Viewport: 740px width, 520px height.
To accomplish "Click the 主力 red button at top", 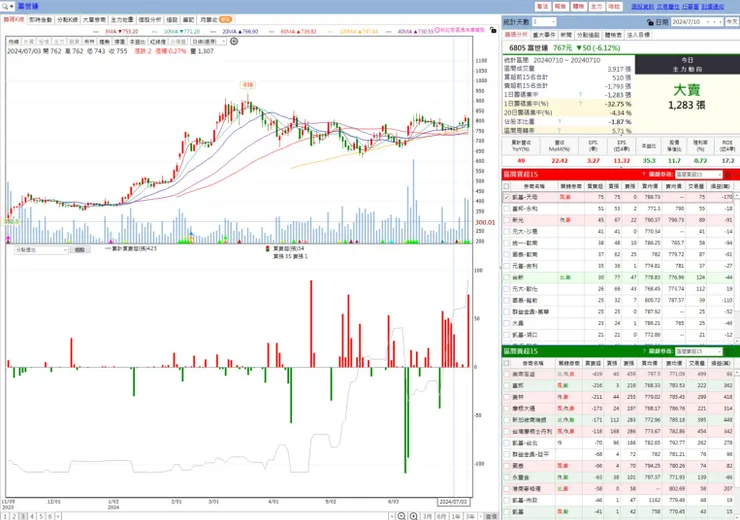I will (x=597, y=7).
